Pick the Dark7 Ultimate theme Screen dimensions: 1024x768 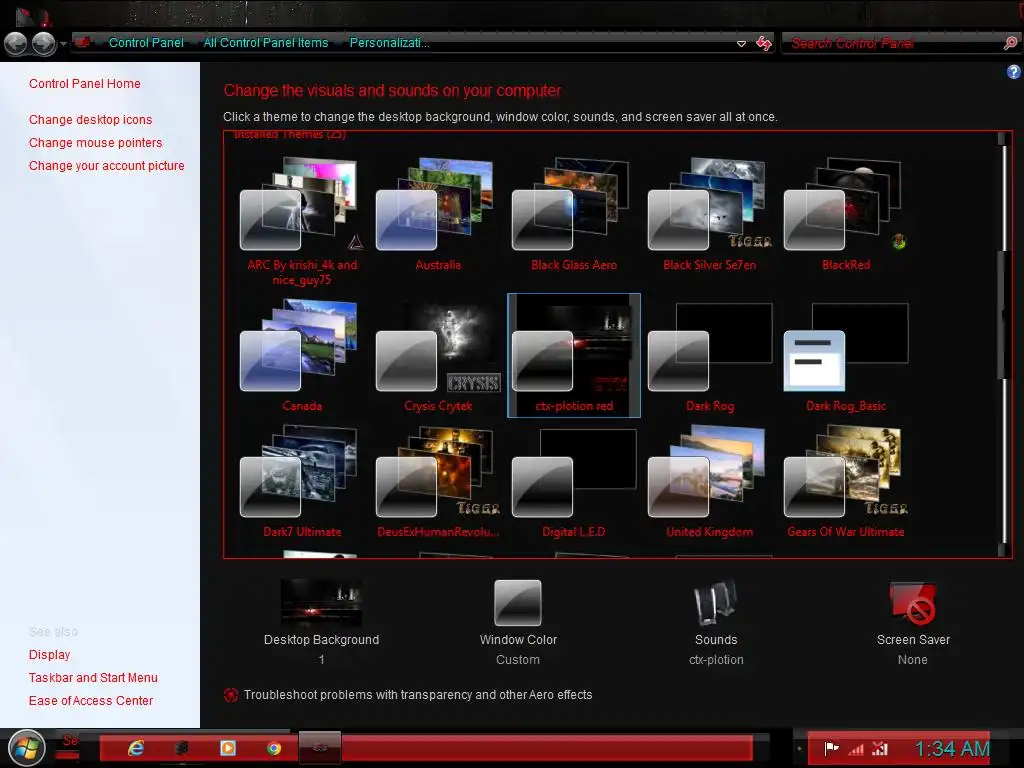coord(302,482)
